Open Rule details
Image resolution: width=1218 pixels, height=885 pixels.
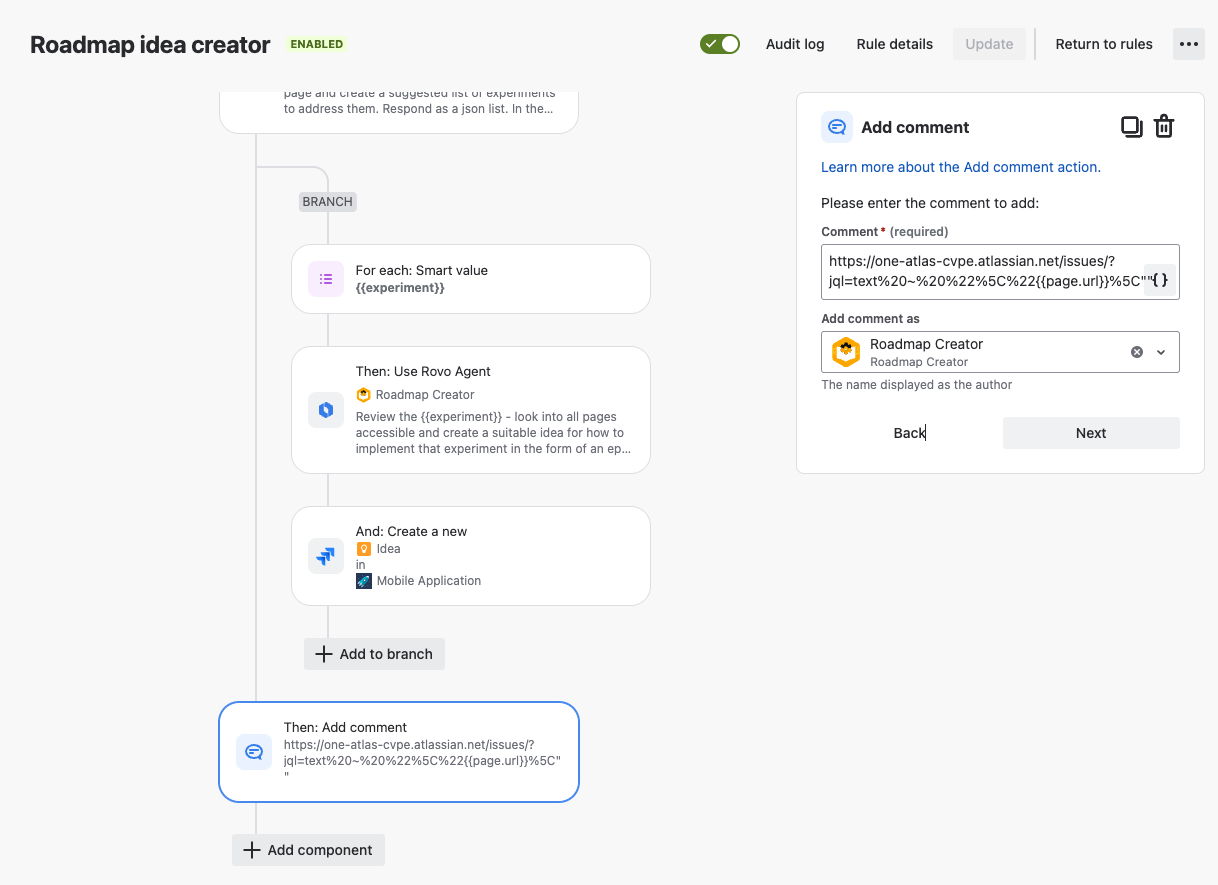pyautogui.click(x=895, y=44)
